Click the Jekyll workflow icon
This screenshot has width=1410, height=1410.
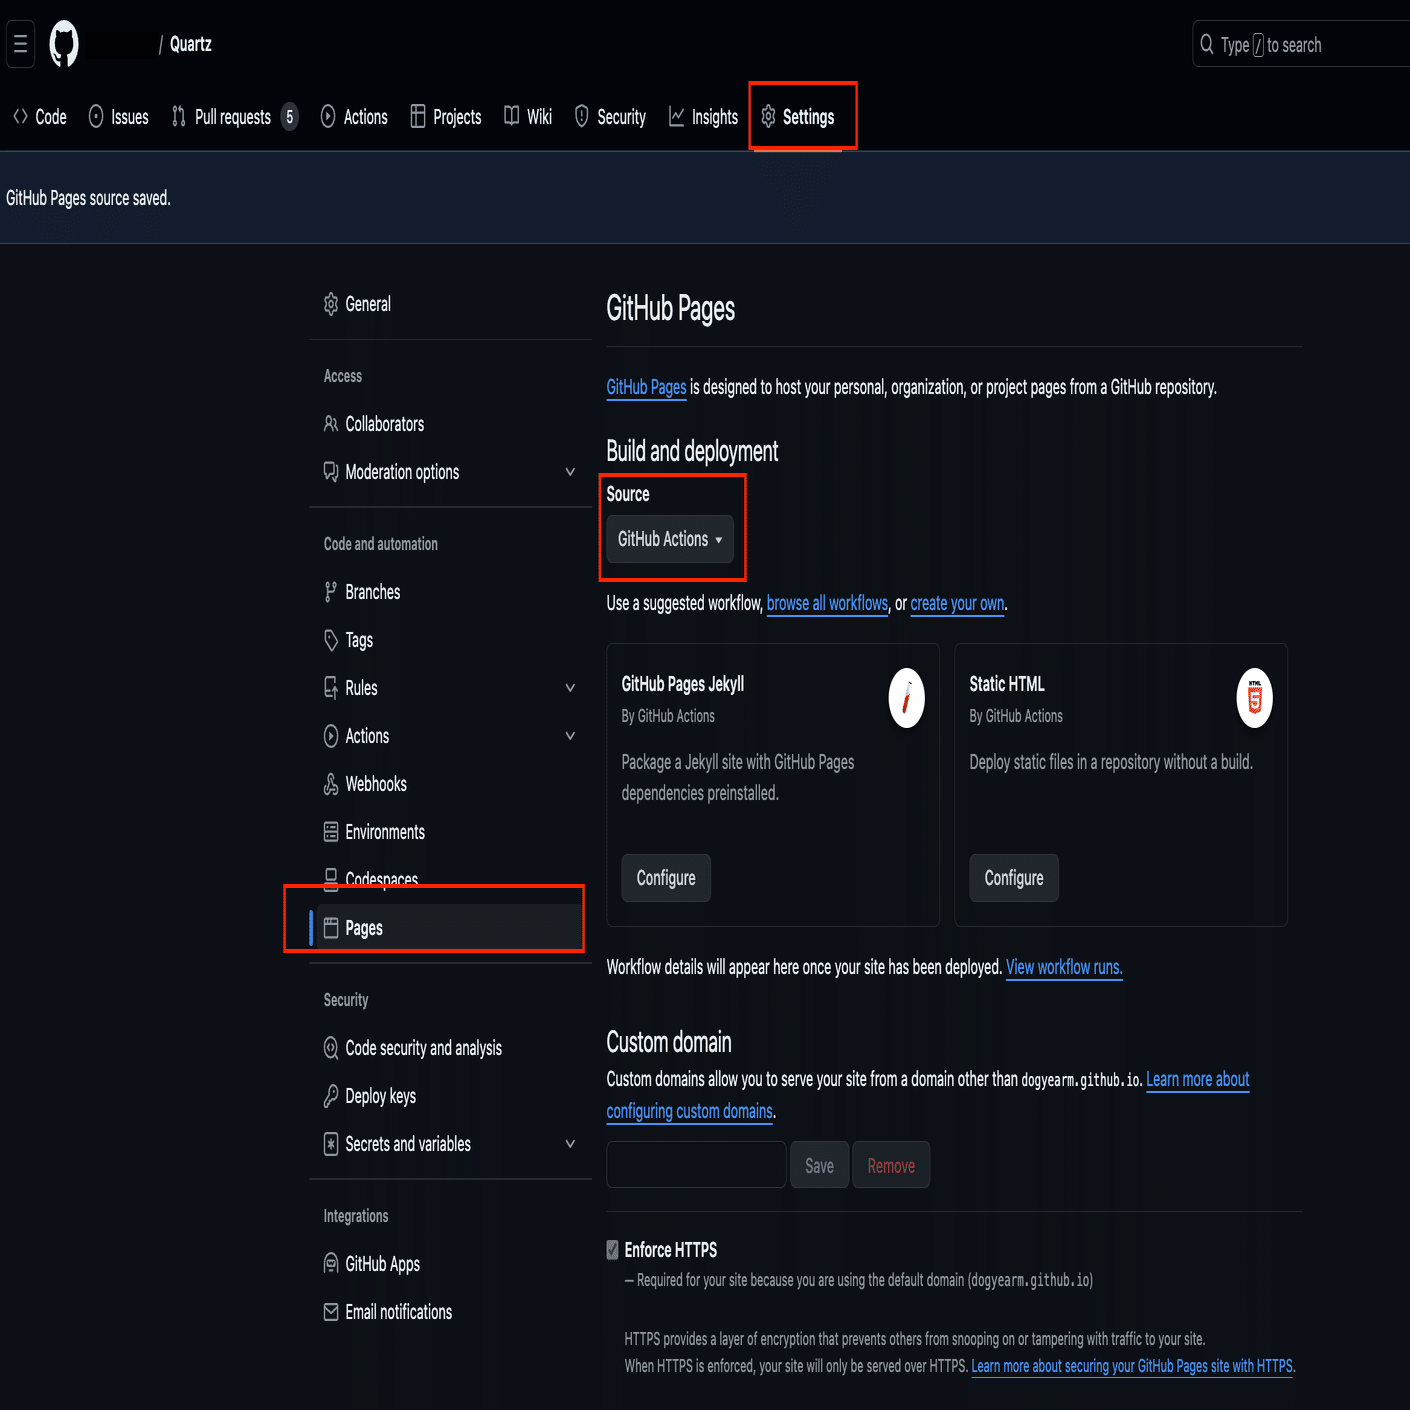click(x=906, y=698)
